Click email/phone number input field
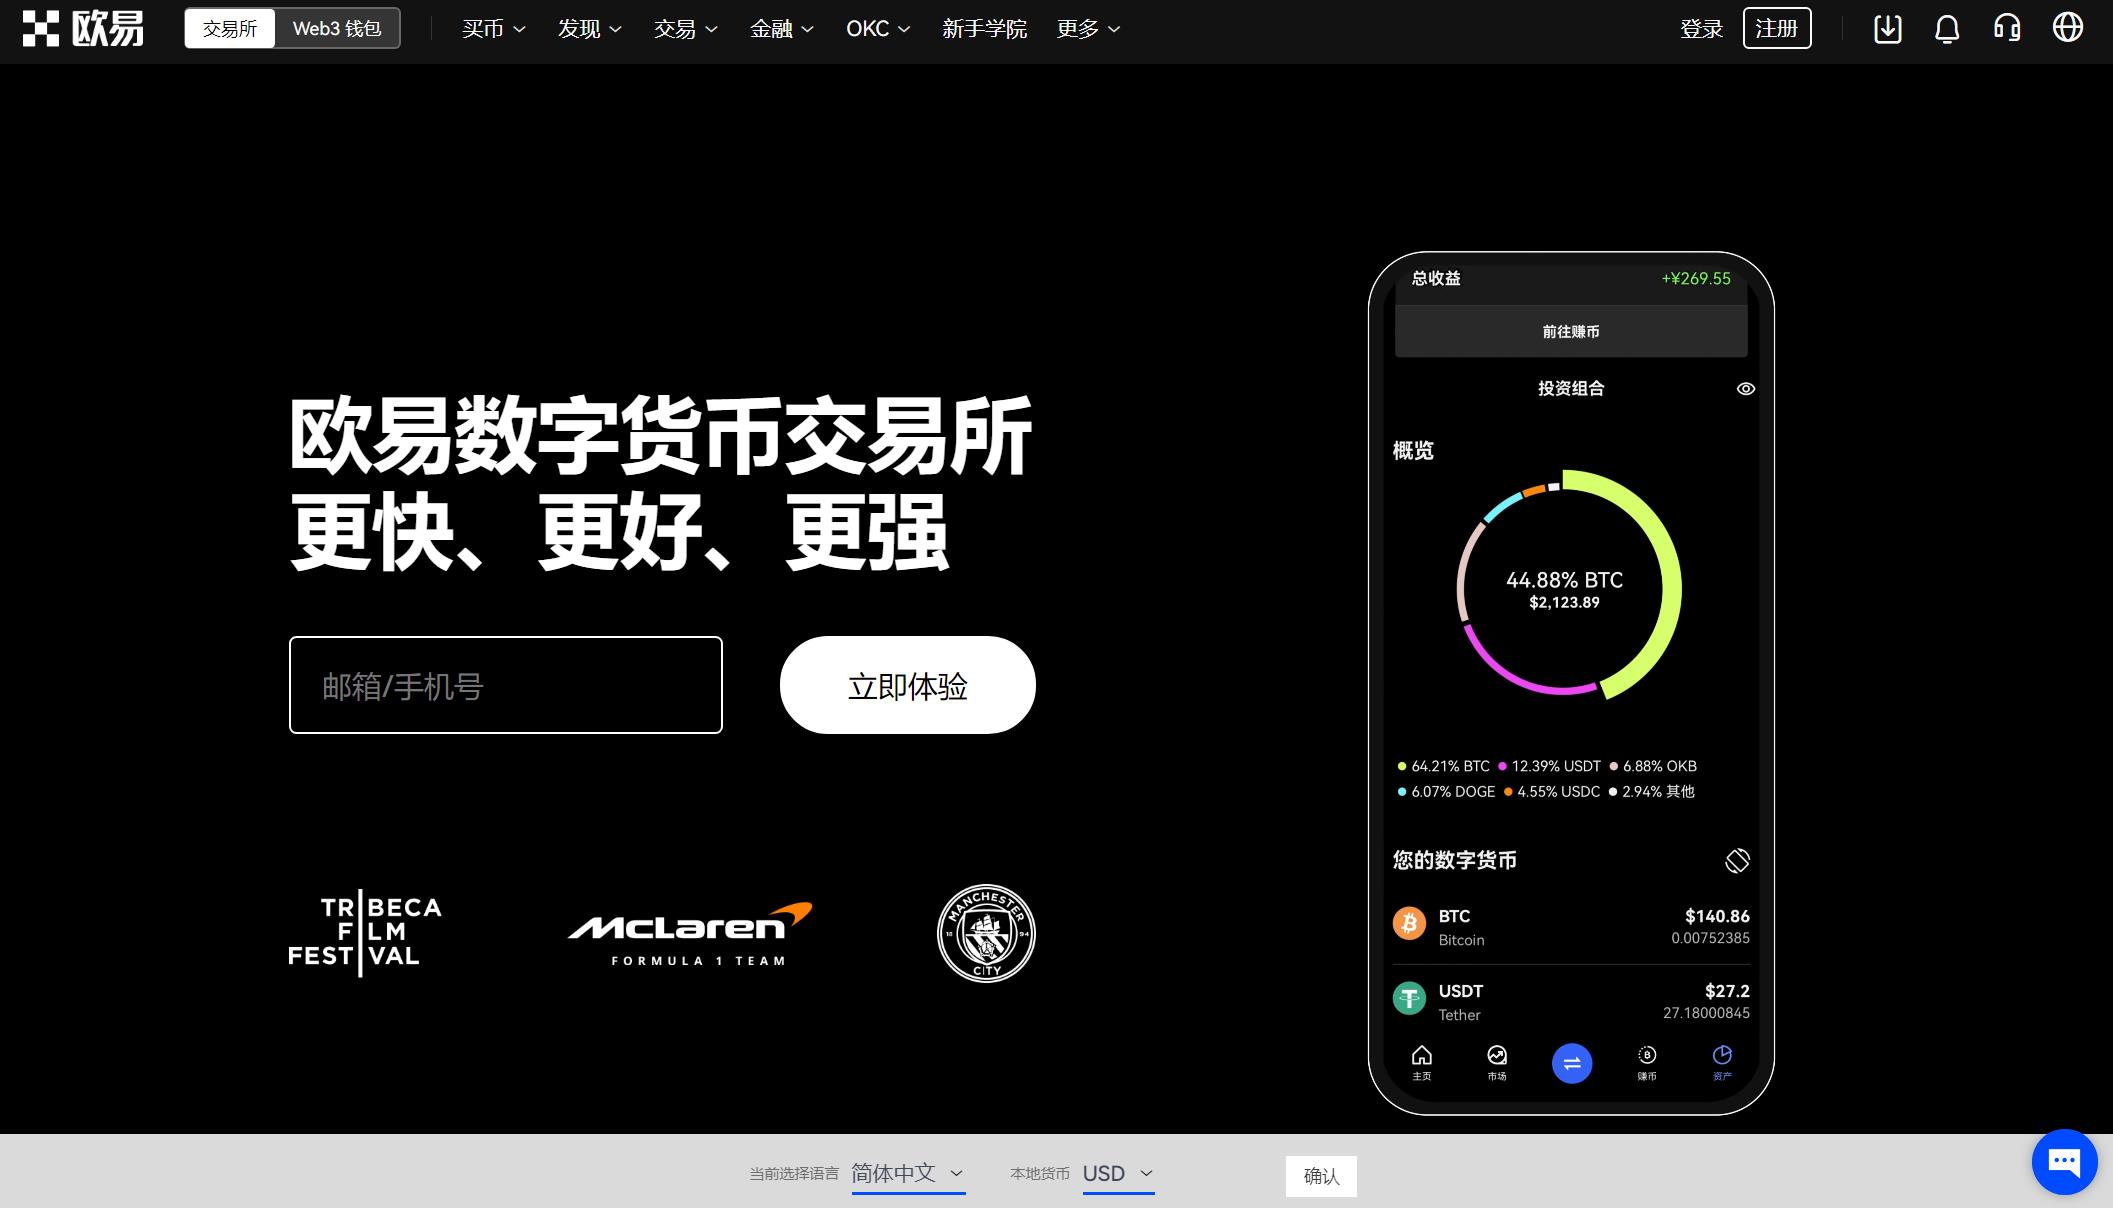Viewport: 2113px width, 1208px height. [506, 685]
